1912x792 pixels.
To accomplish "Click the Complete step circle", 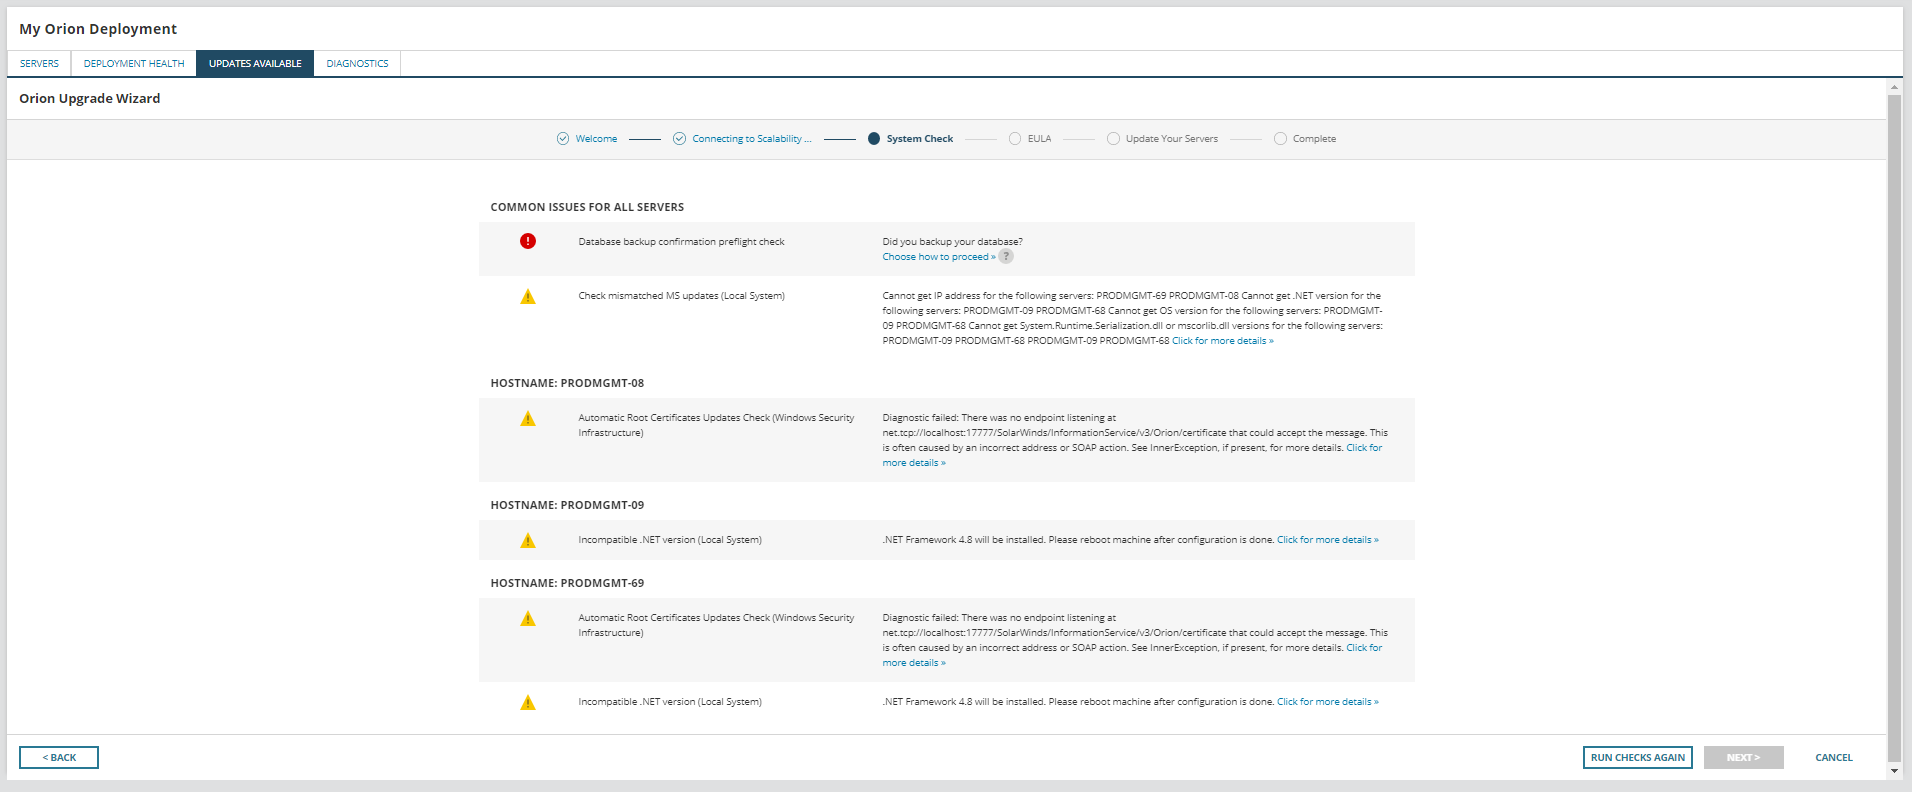I will [1280, 139].
